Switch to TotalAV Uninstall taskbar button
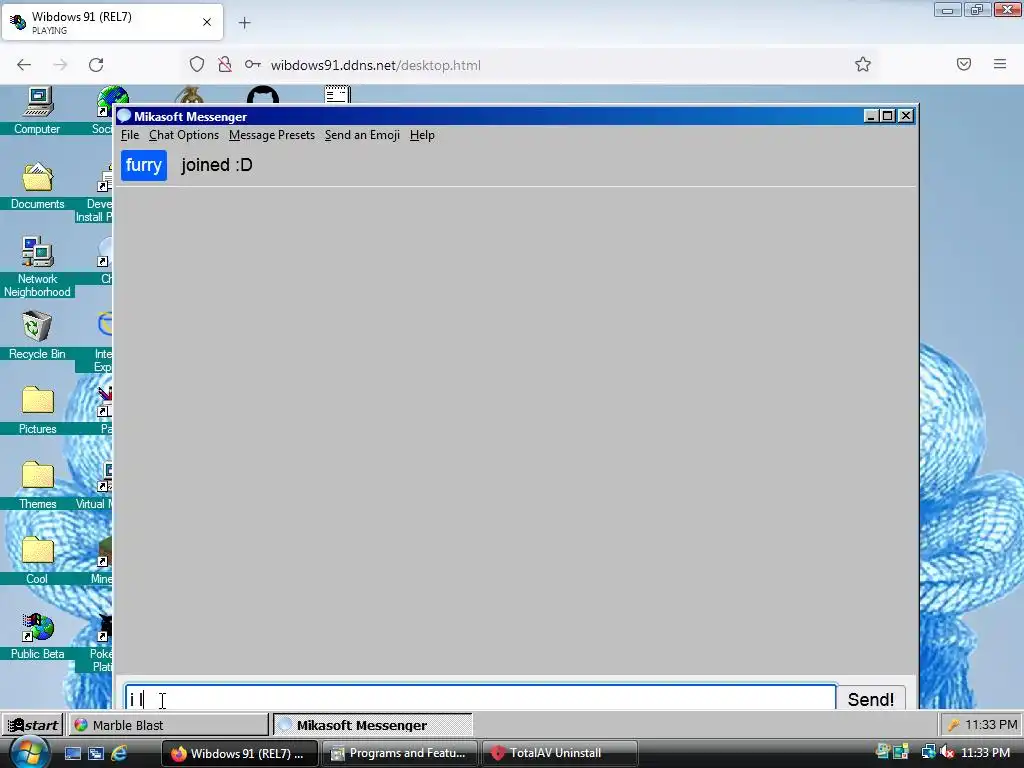This screenshot has height=768, width=1024. pyautogui.click(x=559, y=753)
